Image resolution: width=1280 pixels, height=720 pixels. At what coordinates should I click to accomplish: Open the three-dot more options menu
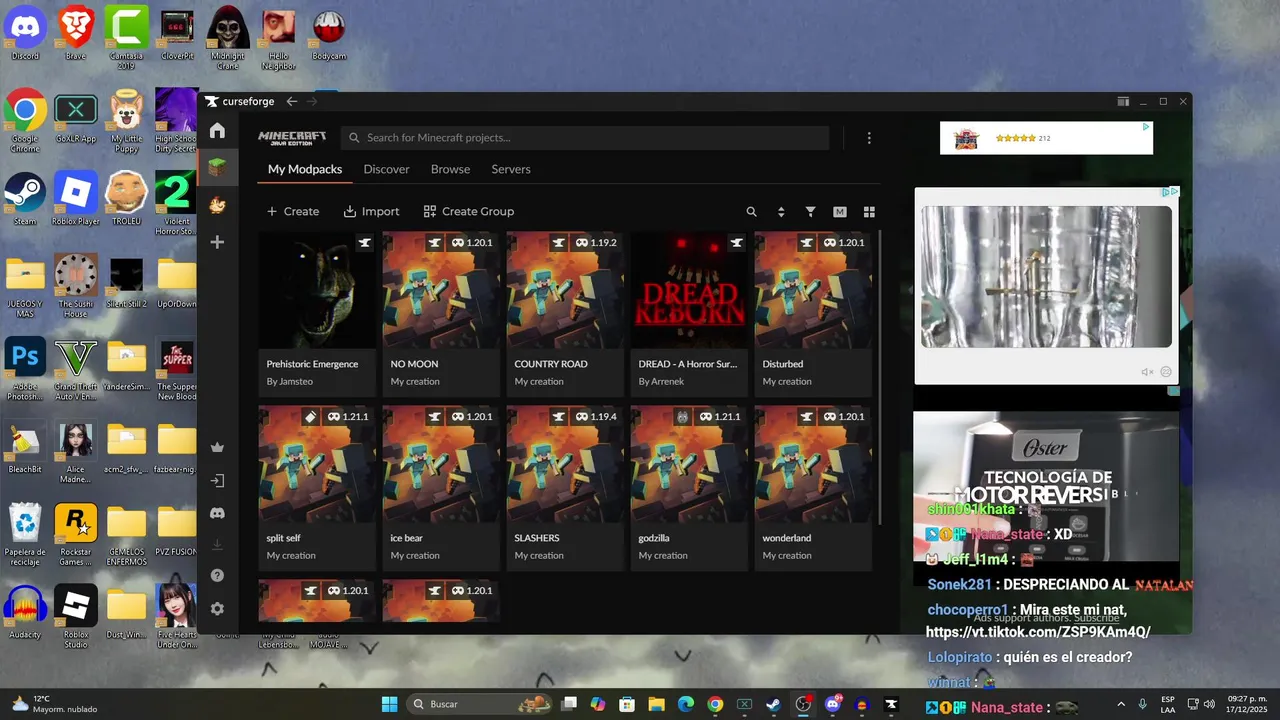click(869, 138)
